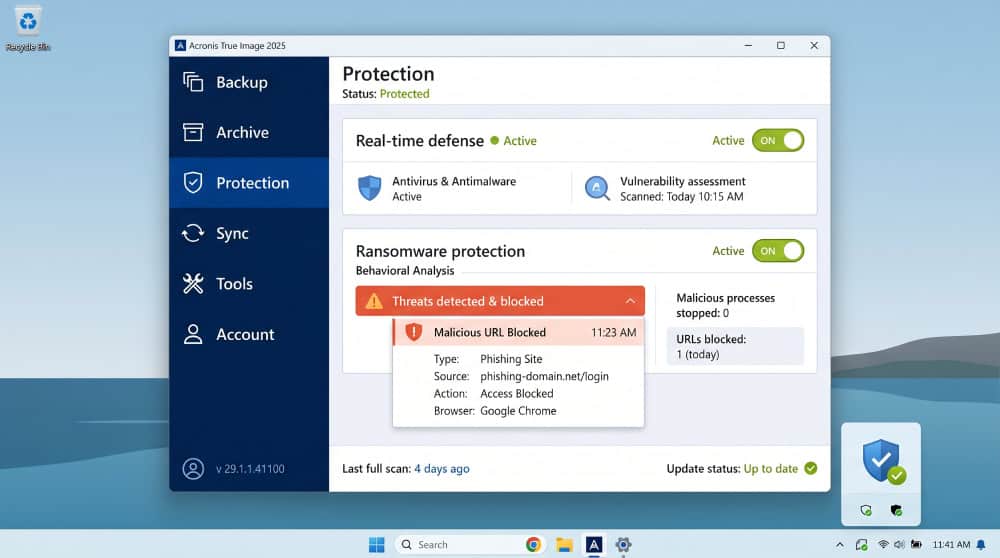Click the notification bell in system tray
1000x558 pixels.
pyautogui.click(x=981, y=545)
